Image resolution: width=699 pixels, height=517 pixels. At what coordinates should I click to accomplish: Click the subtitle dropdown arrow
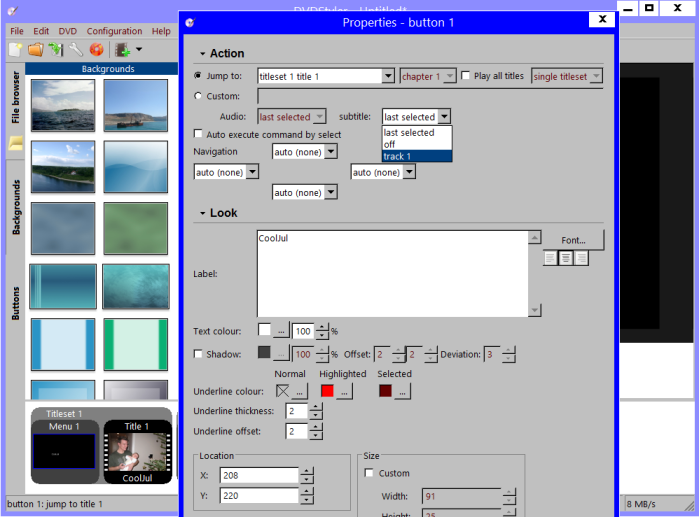(444, 117)
